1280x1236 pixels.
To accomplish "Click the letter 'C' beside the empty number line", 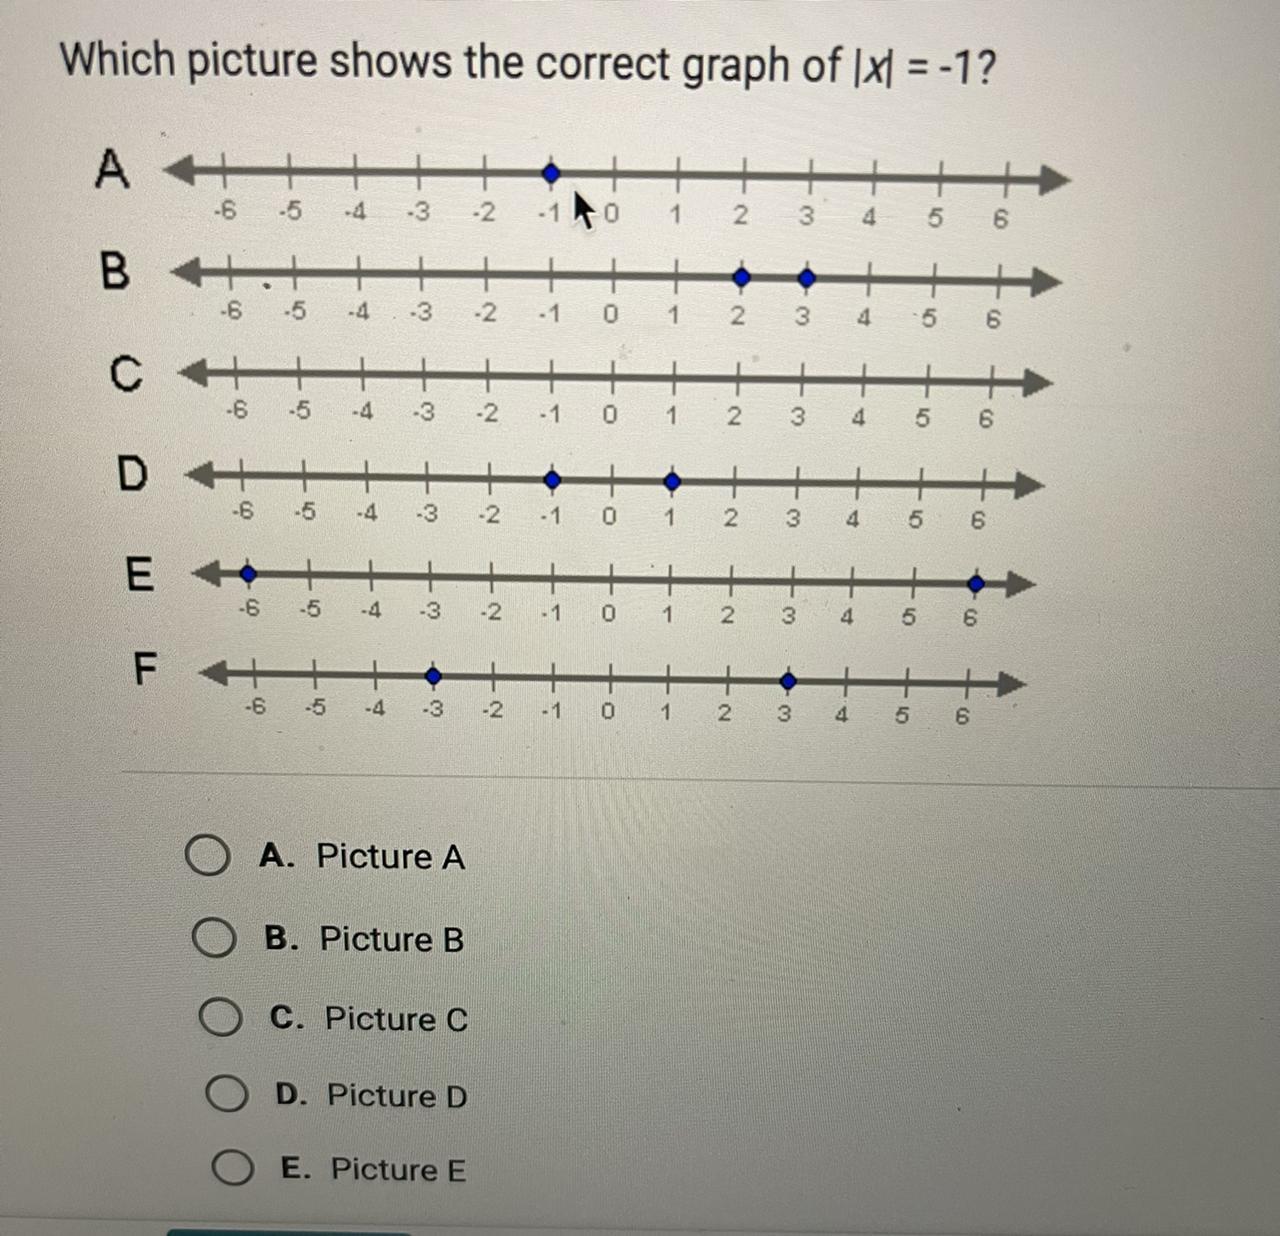I will [x=125, y=375].
